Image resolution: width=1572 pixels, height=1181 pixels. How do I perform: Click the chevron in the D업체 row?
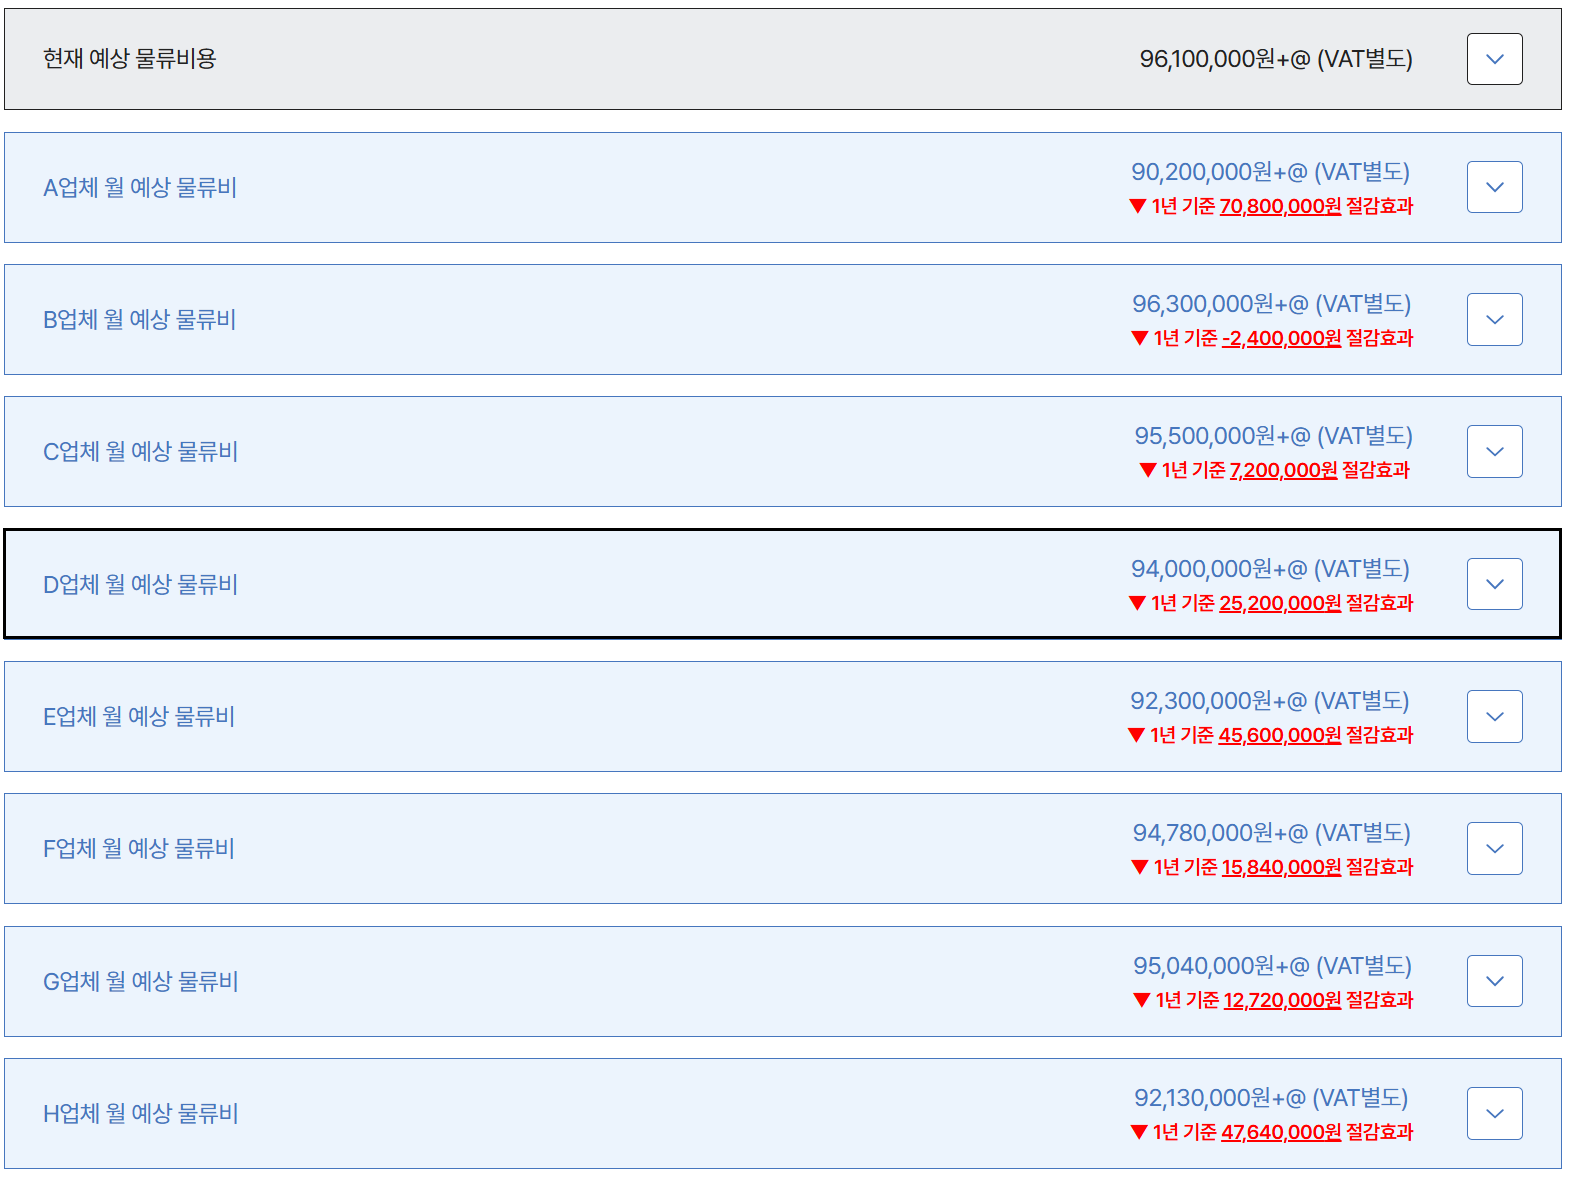[x=1494, y=584]
